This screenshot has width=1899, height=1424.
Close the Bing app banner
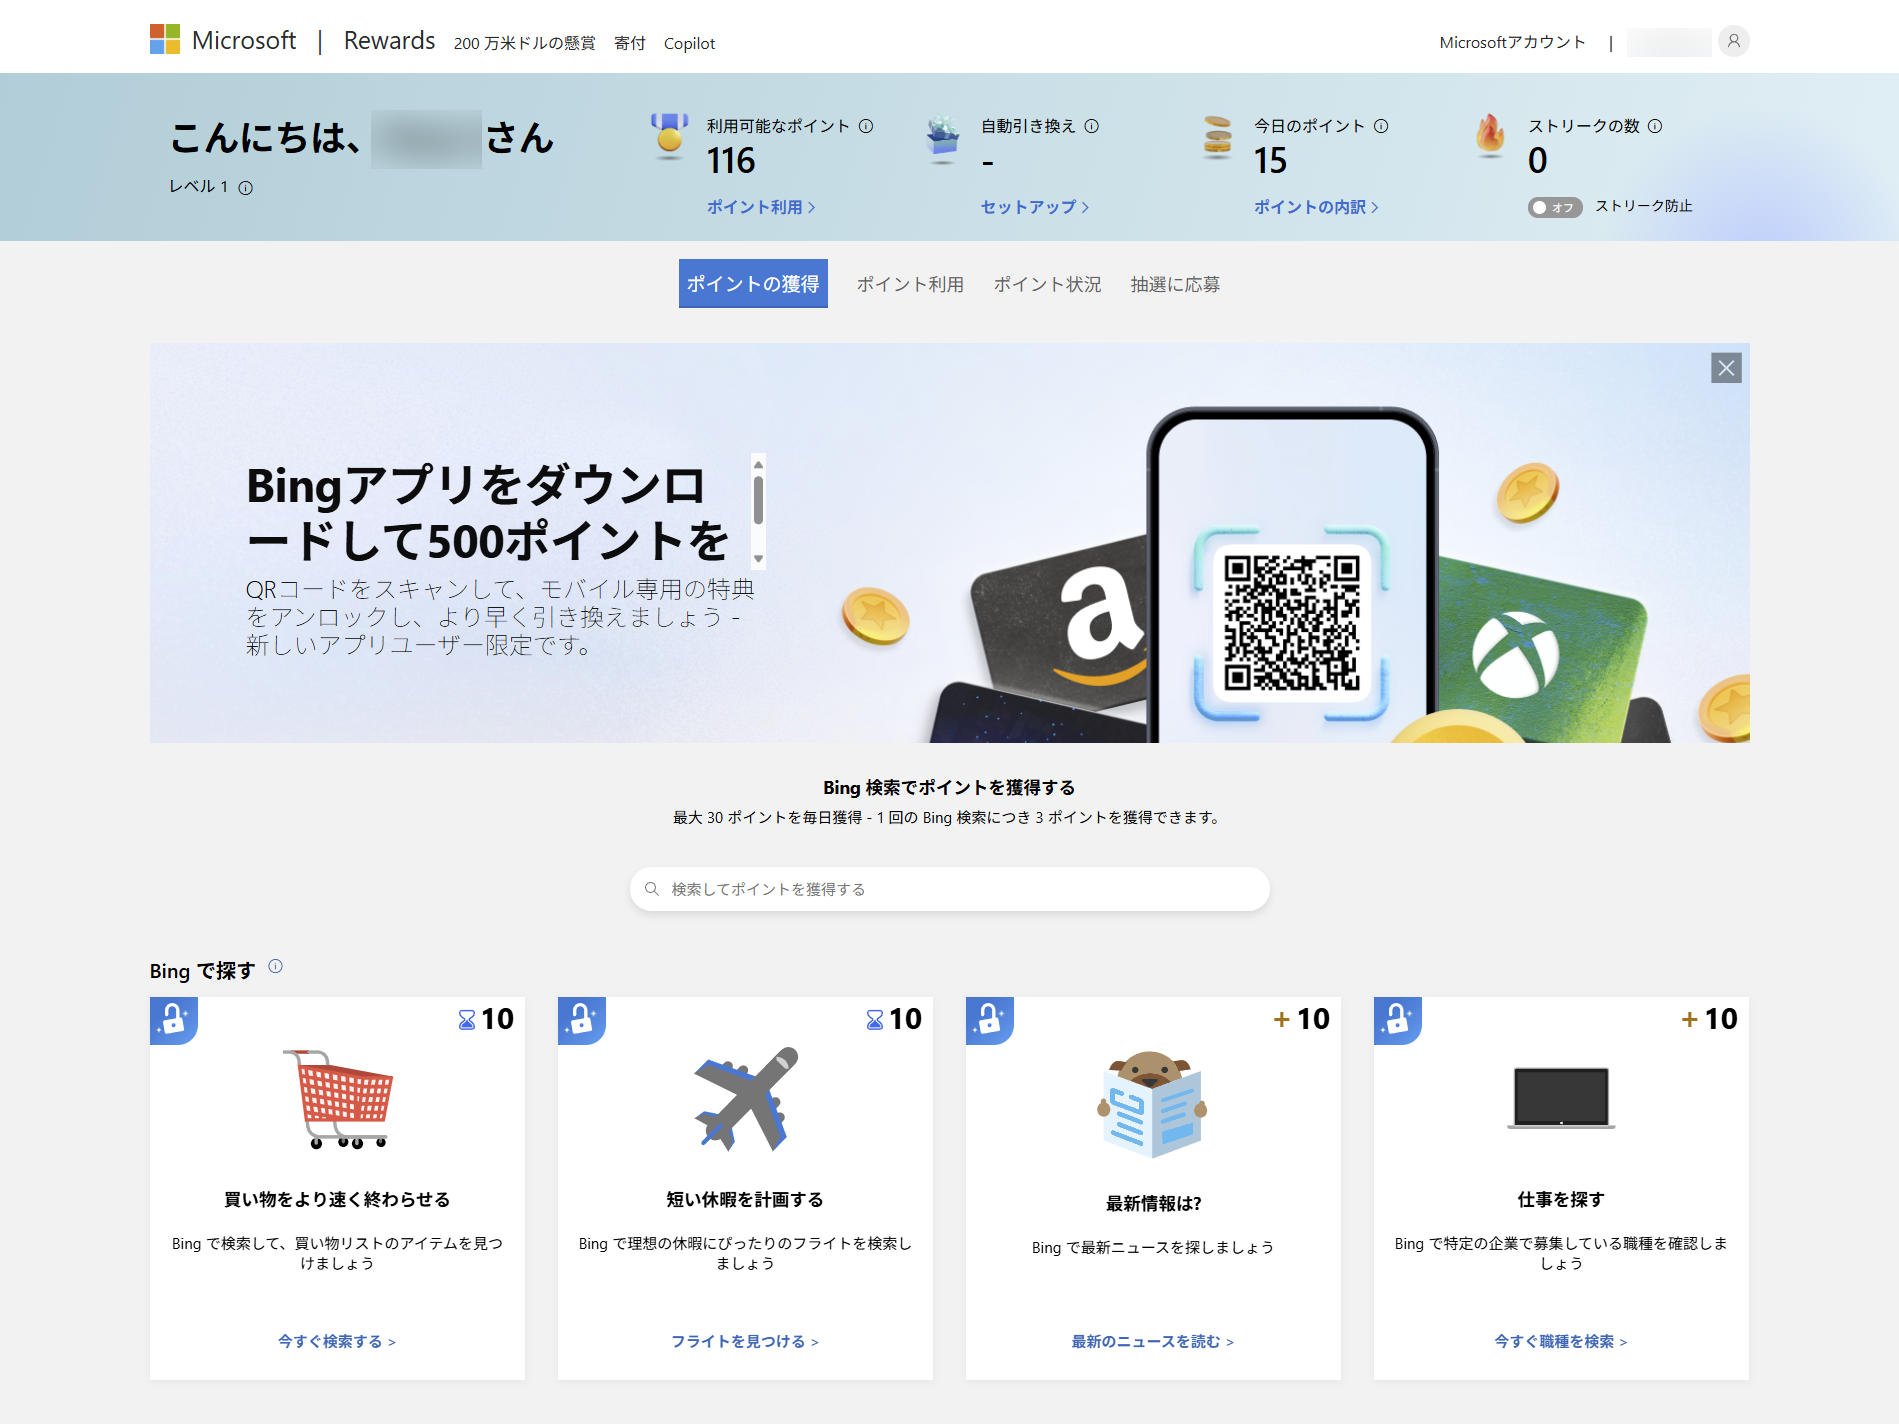click(x=1726, y=368)
